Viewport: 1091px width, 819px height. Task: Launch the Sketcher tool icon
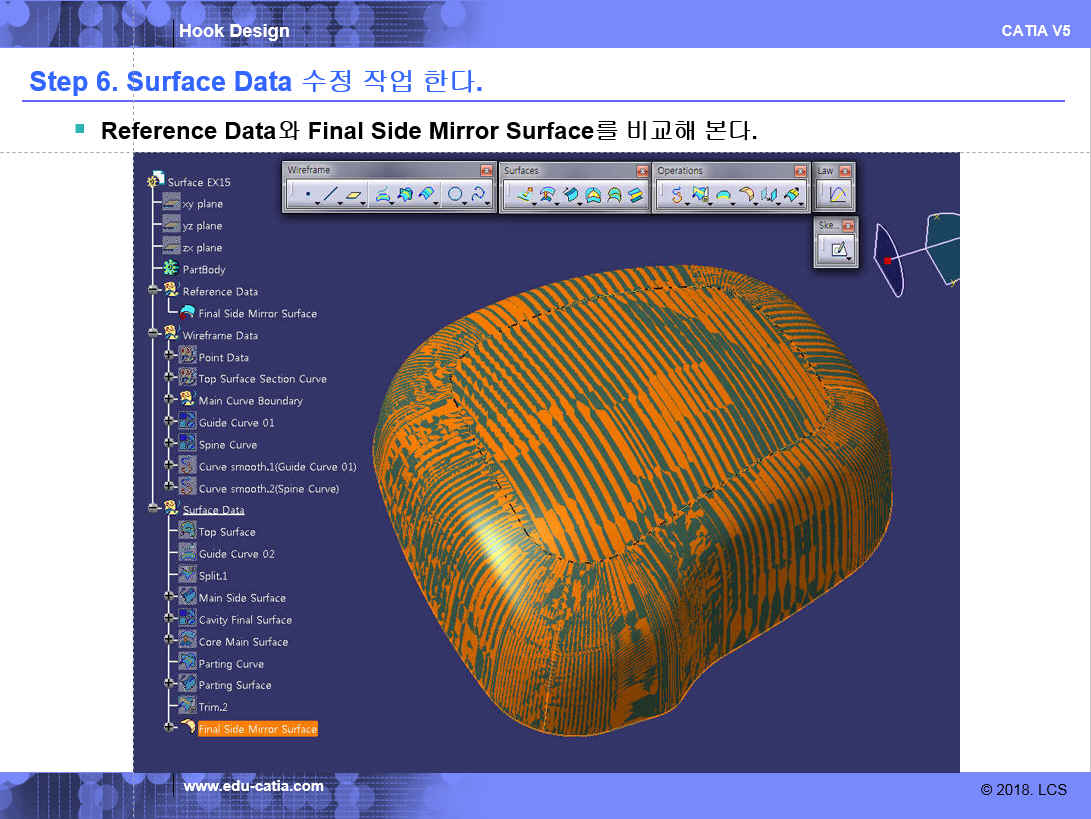838,250
